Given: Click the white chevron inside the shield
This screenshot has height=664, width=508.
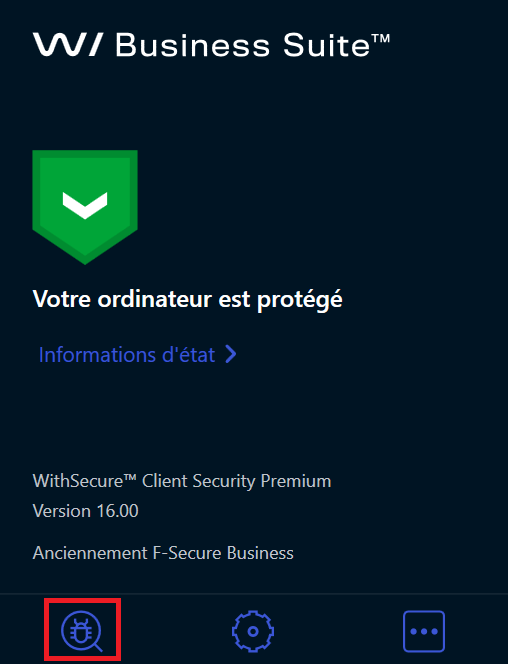Looking at the screenshot, I should 85,205.
